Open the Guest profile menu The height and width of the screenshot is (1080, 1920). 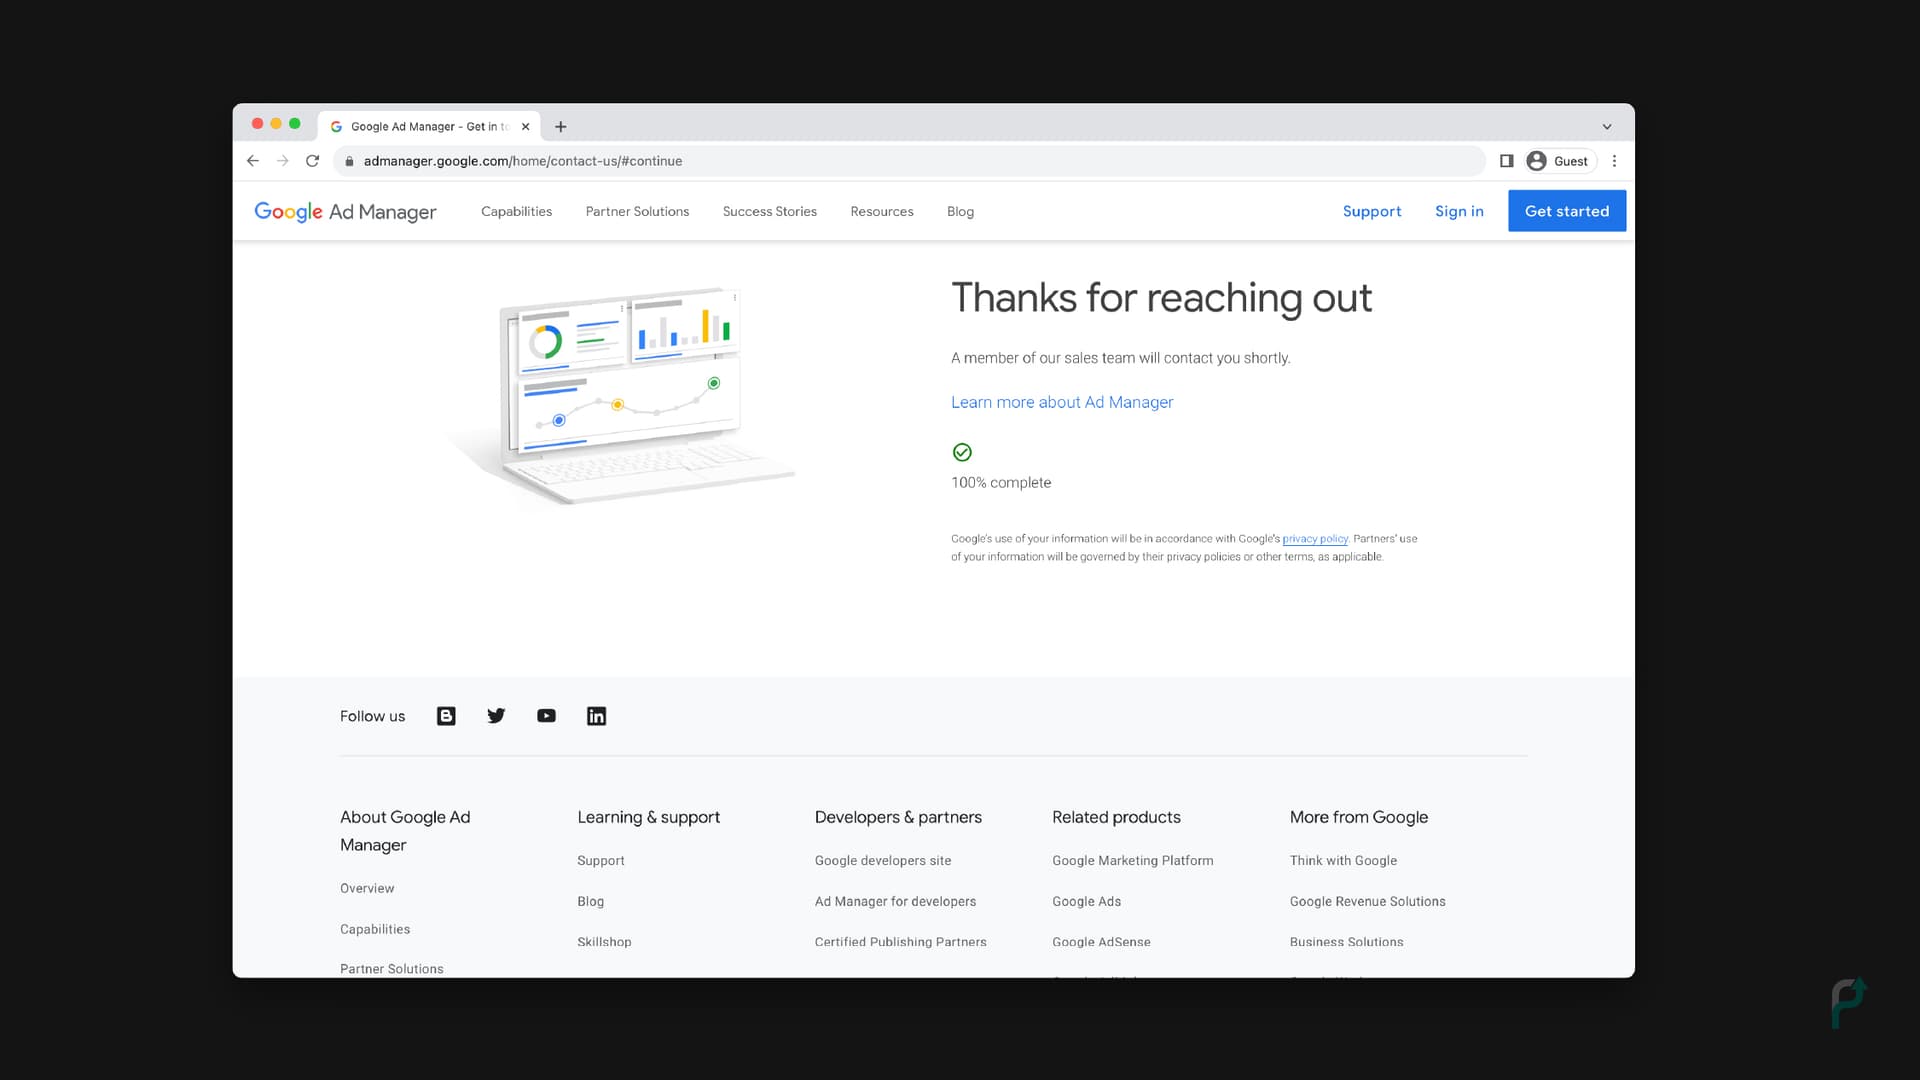[1560, 161]
